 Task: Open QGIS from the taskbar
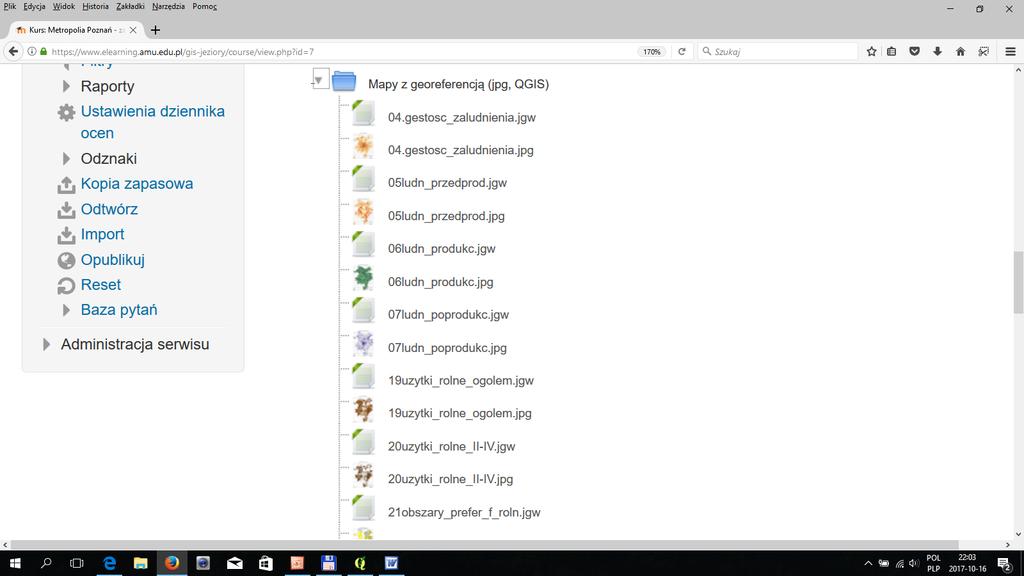point(360,563)
